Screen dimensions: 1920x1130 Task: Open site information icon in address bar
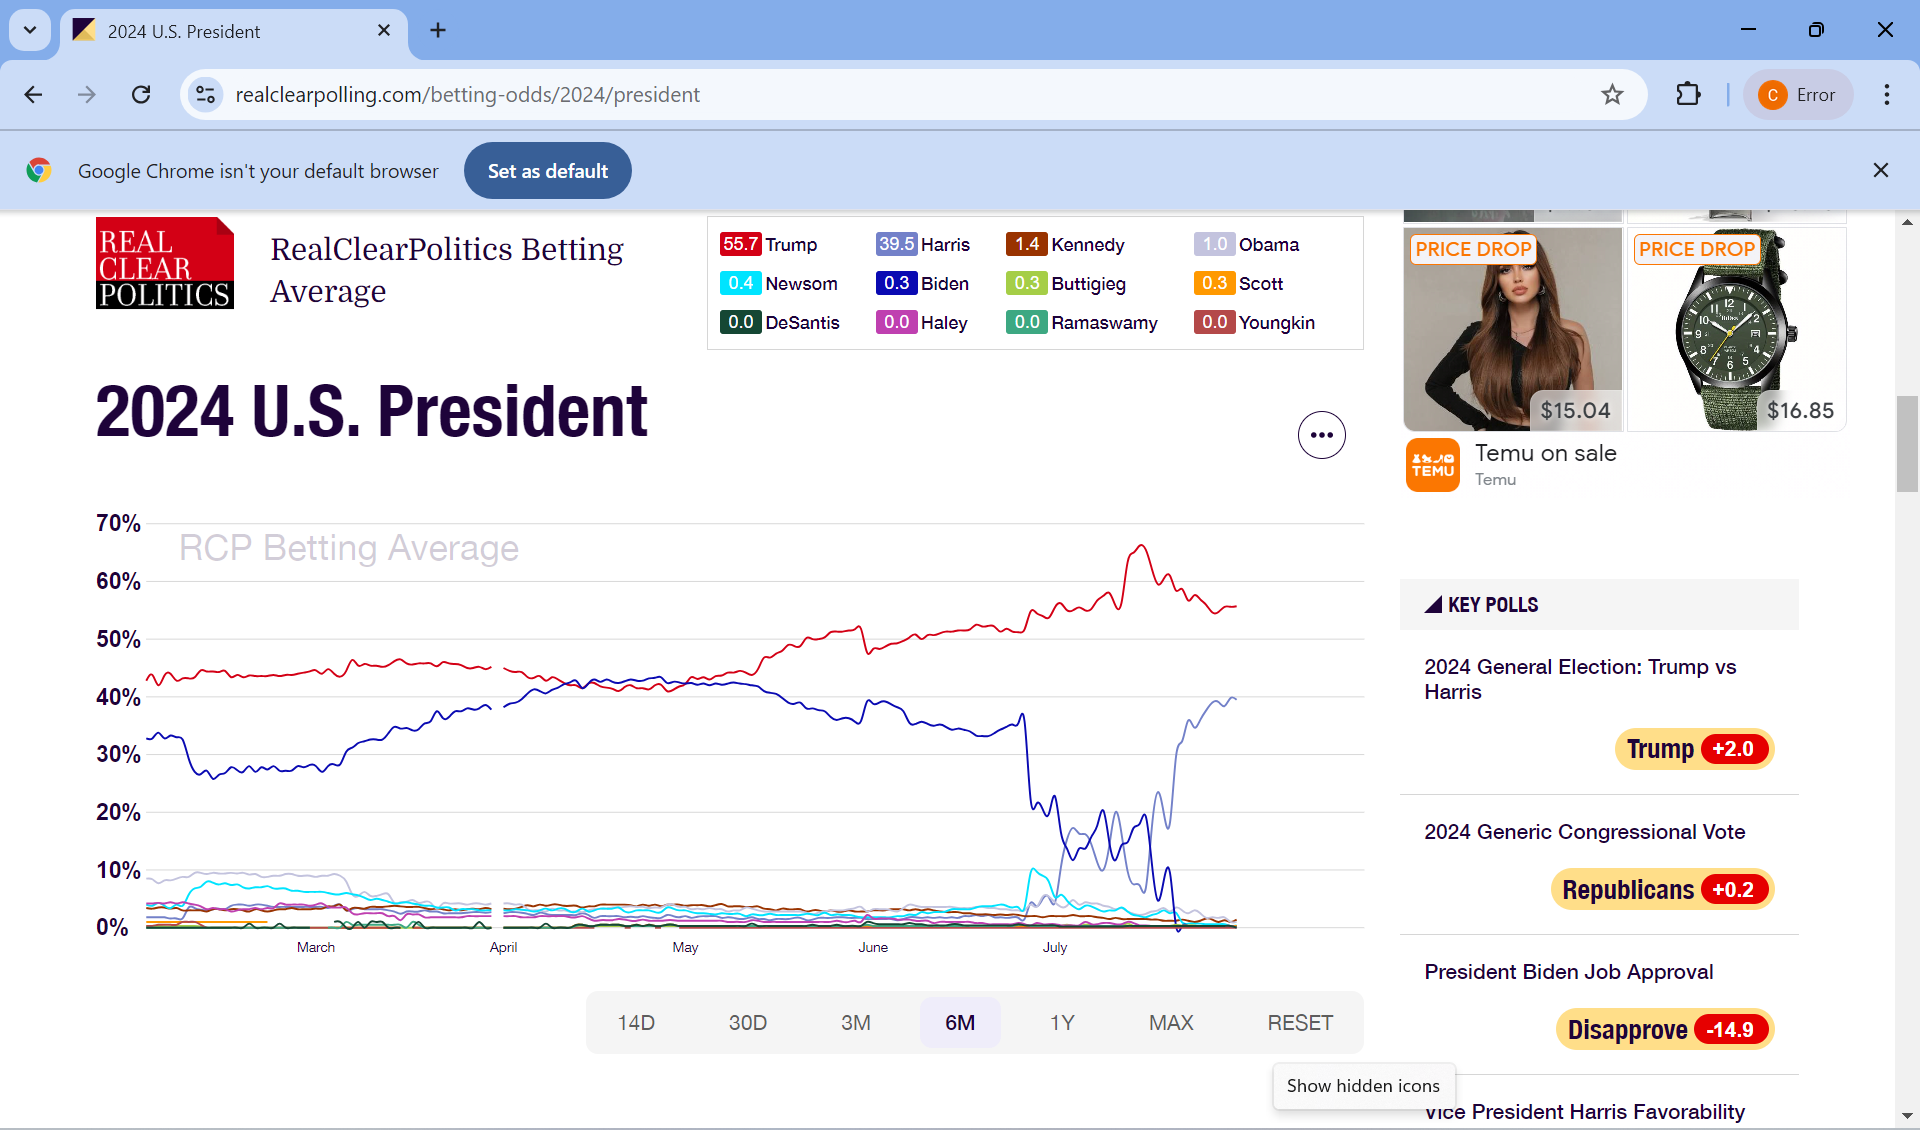pos(205,95)
